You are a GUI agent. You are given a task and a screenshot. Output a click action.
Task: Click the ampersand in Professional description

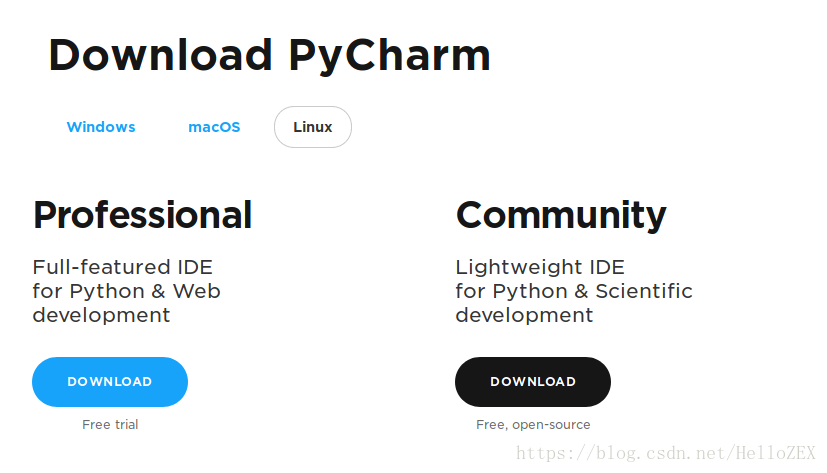tap(157, 292)
